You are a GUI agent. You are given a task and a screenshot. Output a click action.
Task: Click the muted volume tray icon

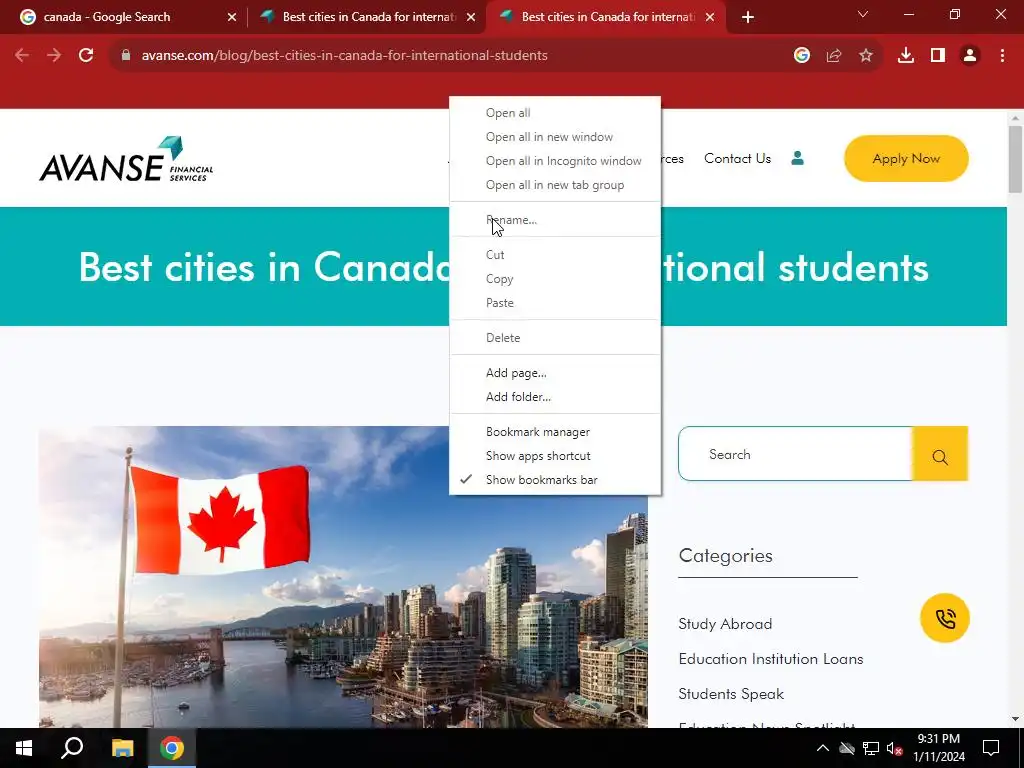pyautogui.click(x=894, y=748)
